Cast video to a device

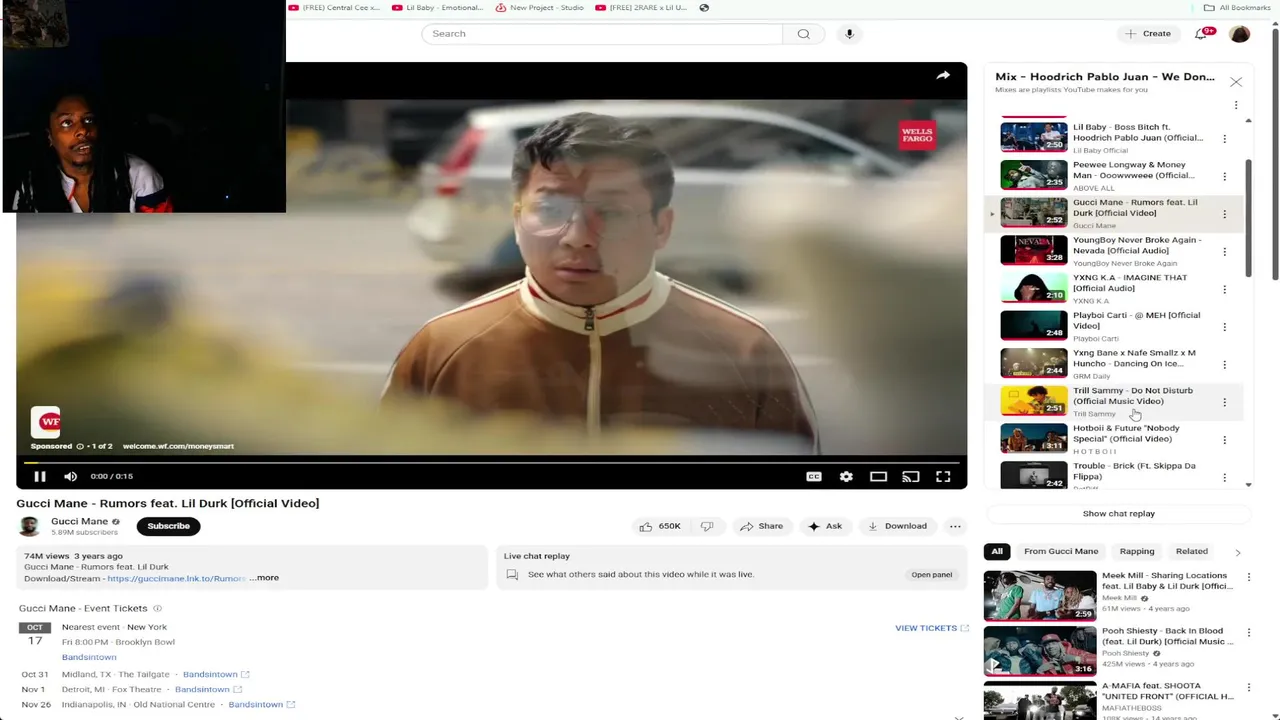pyautogui.click(x=910, y=477)
